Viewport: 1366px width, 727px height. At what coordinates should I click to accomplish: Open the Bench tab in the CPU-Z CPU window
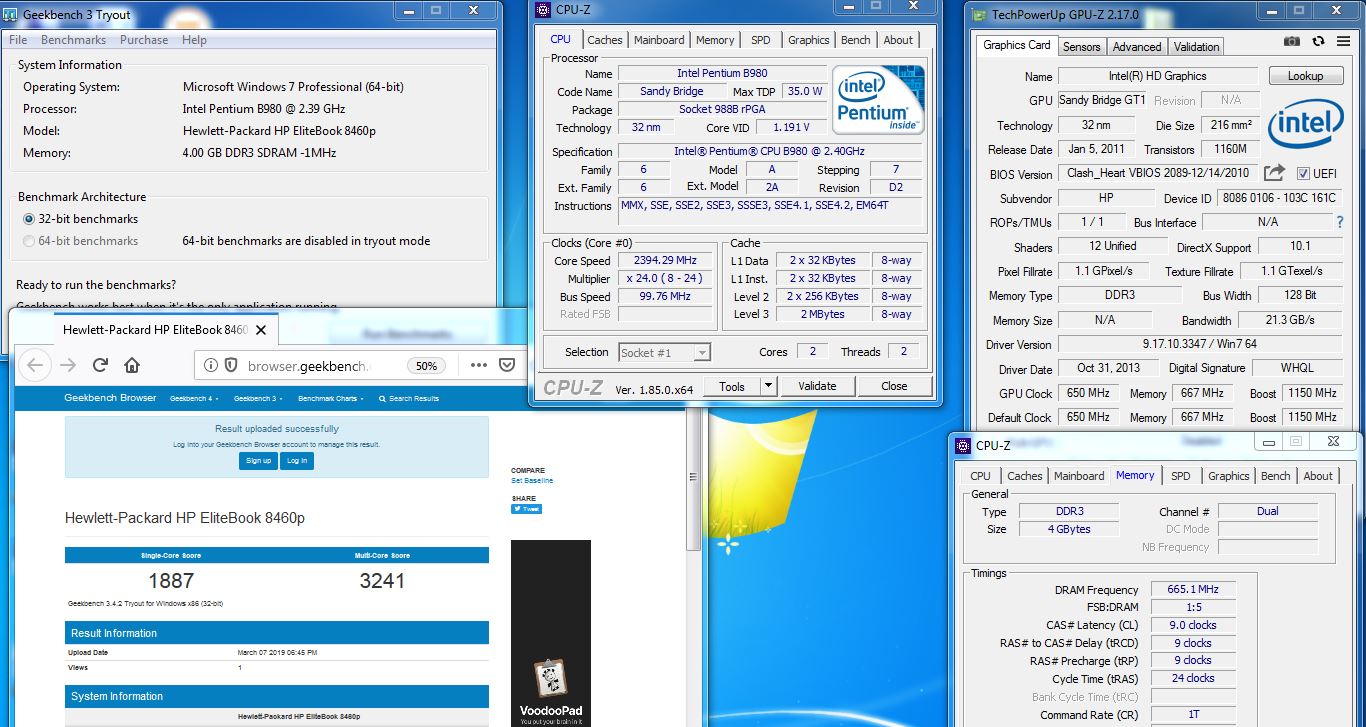[855, 40]
